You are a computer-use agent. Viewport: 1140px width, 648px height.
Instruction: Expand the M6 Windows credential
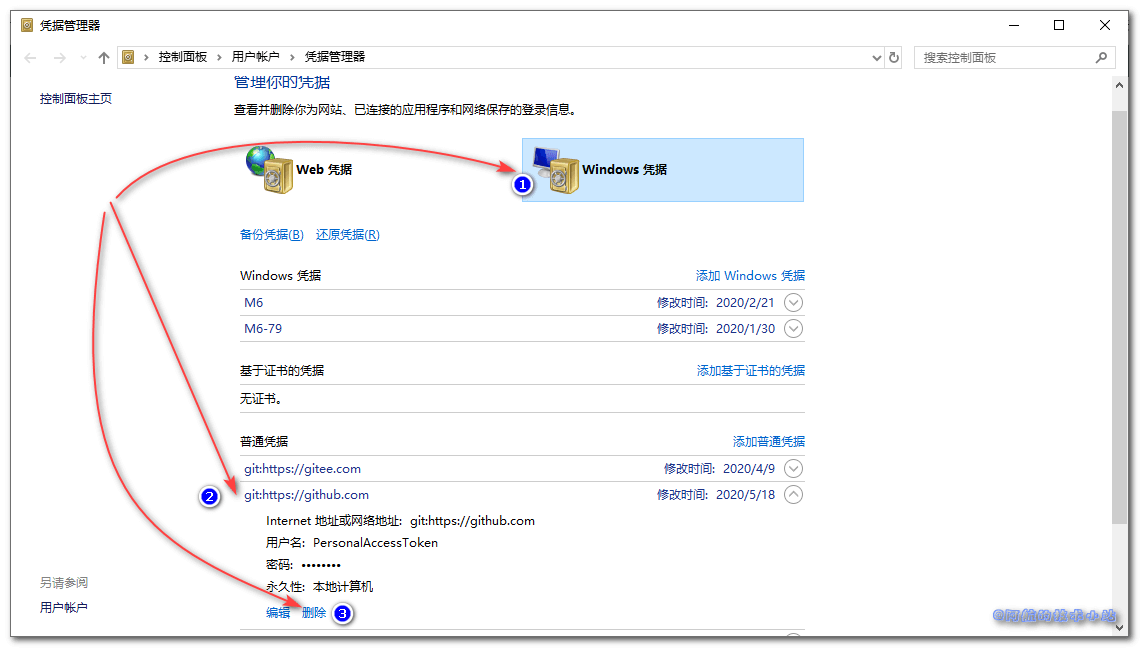tap(791, 302)
